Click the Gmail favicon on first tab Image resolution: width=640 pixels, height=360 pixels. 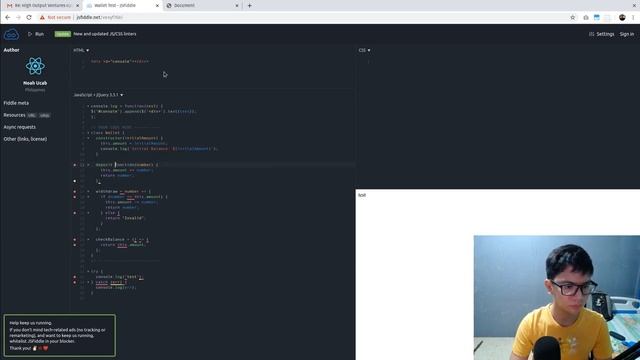pos(9,6)
